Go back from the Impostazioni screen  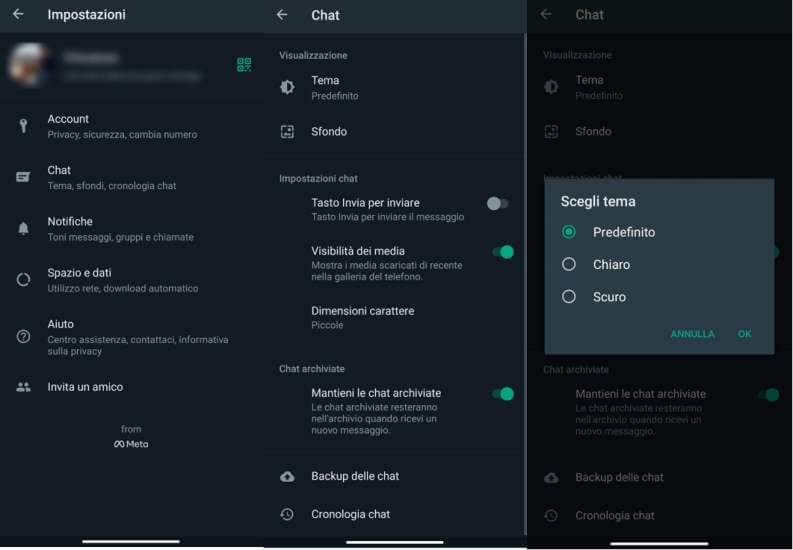(18, 14)
